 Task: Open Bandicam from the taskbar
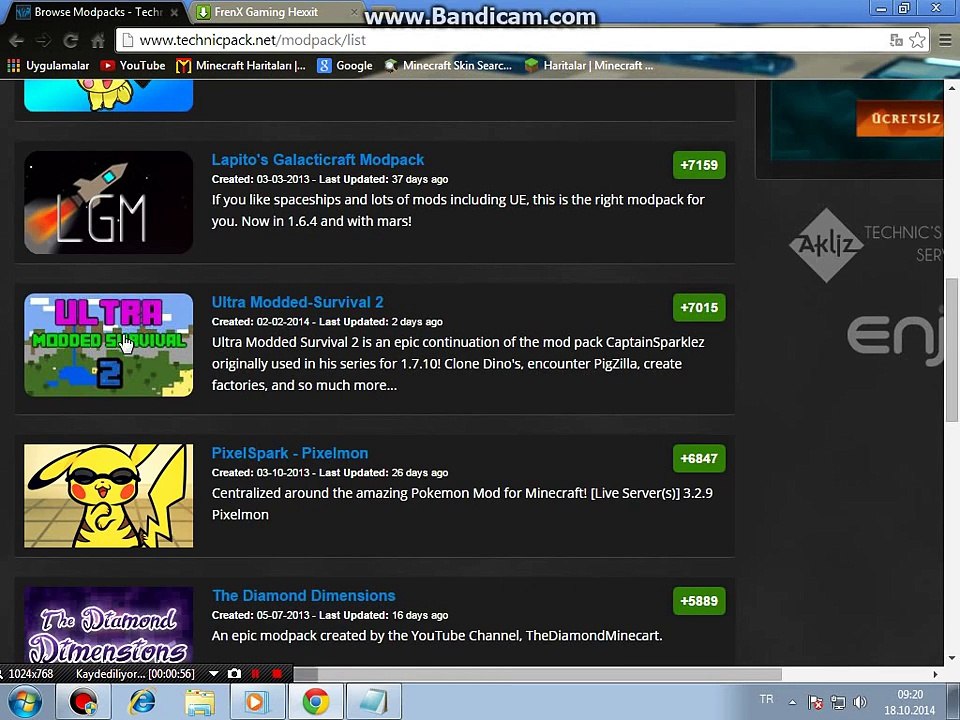(x=83, y=702)
